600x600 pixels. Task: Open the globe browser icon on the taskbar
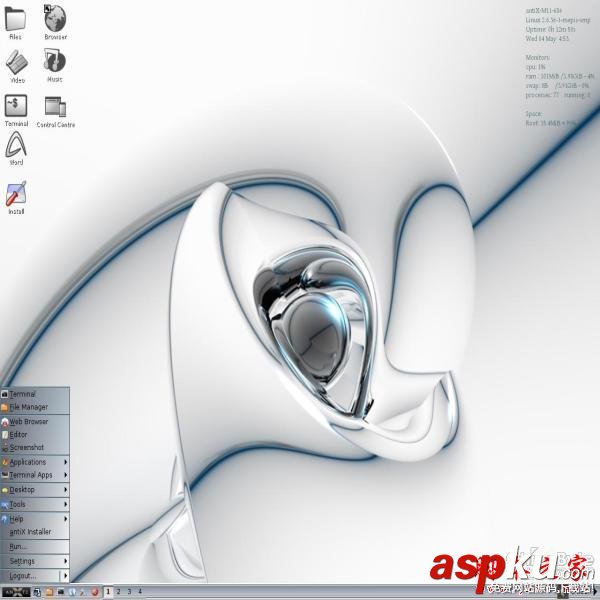click(72, 592)
